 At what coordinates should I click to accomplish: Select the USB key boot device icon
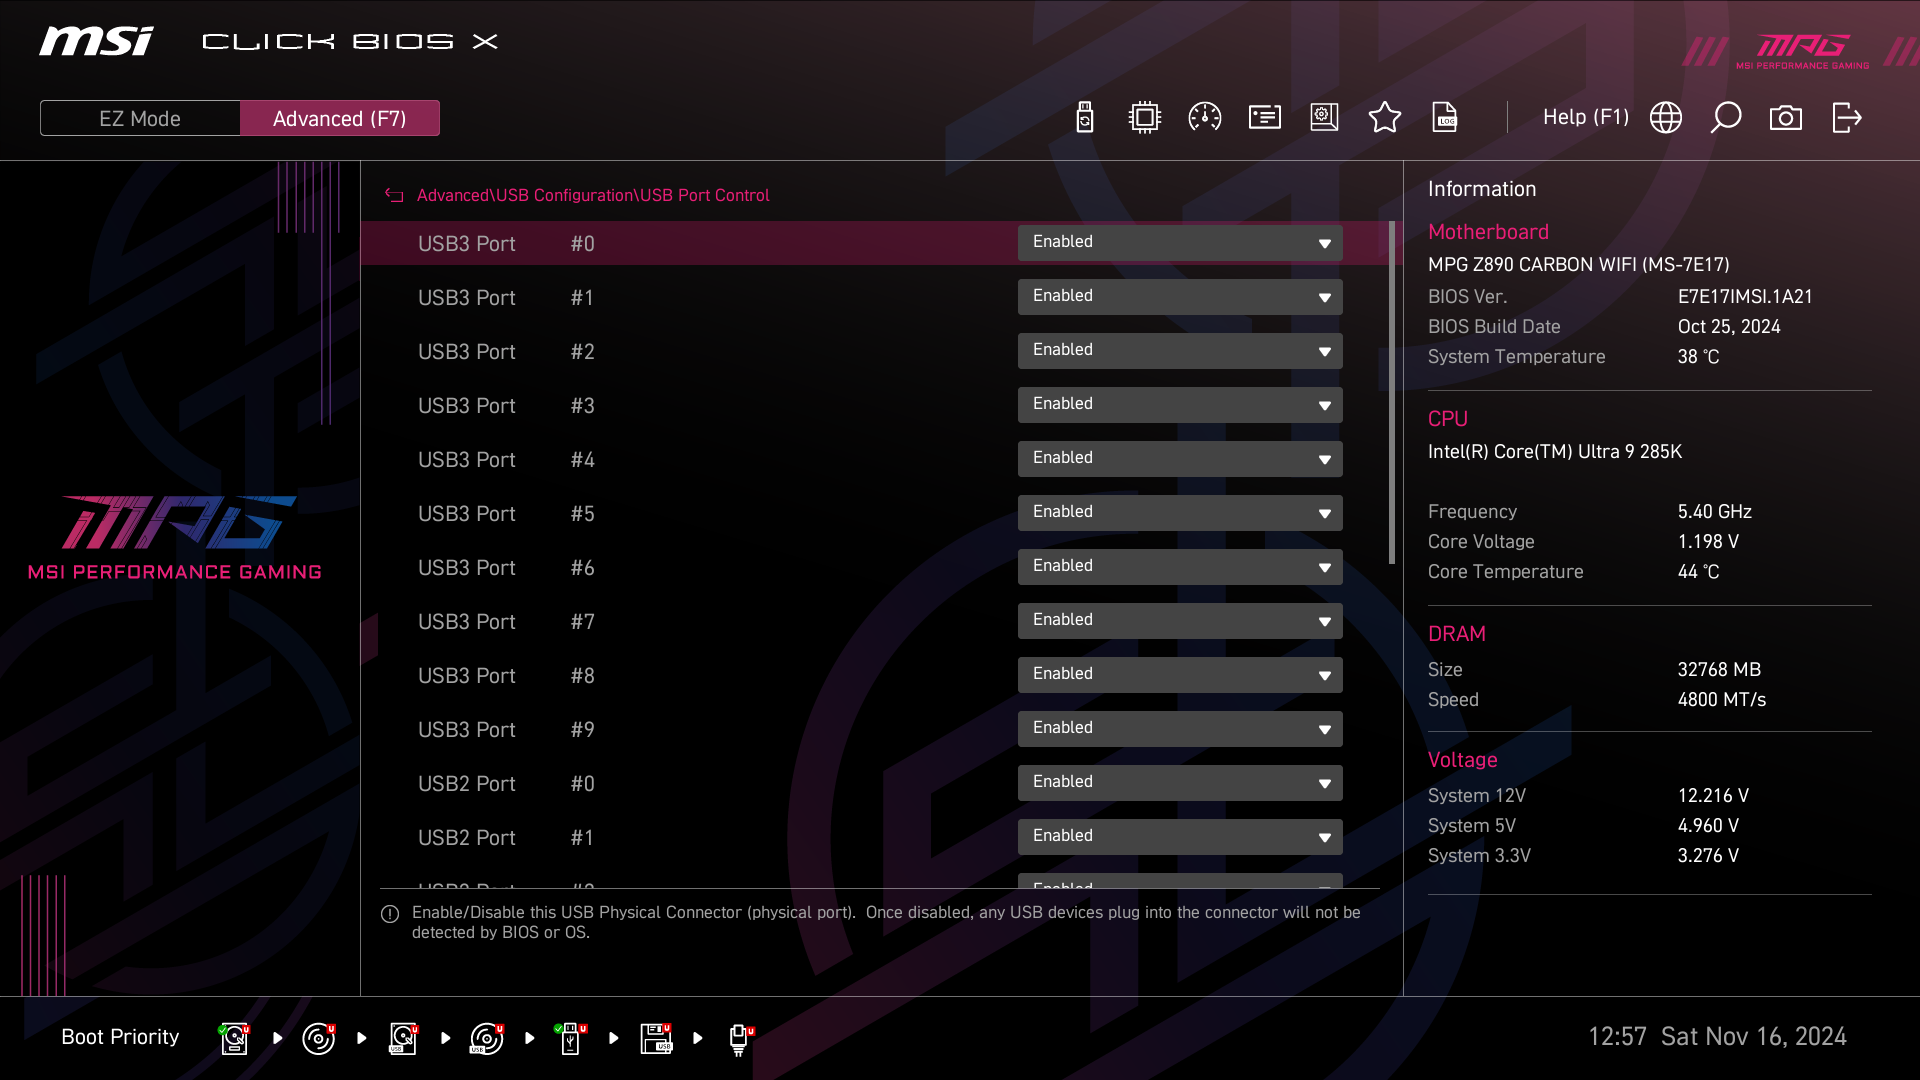[x=571, y=1039]
